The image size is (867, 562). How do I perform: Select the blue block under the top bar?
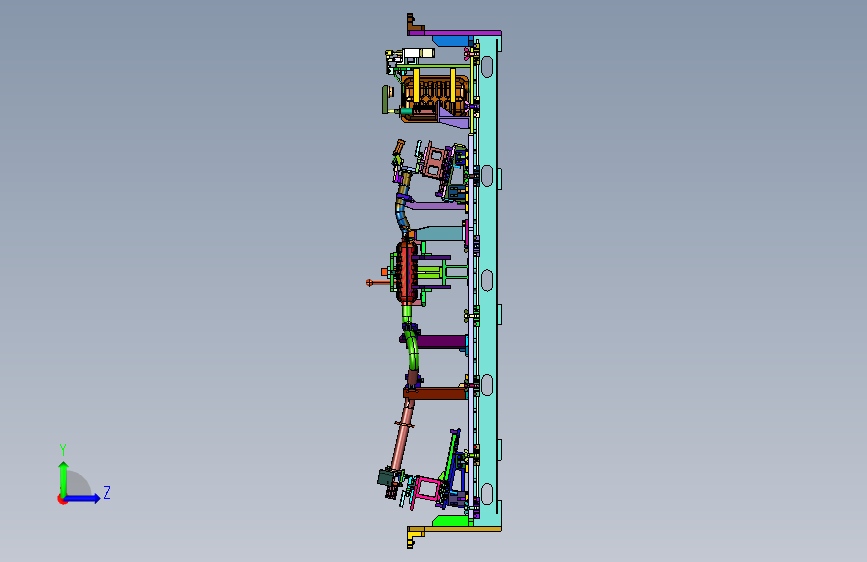click(x=452, y=41)
